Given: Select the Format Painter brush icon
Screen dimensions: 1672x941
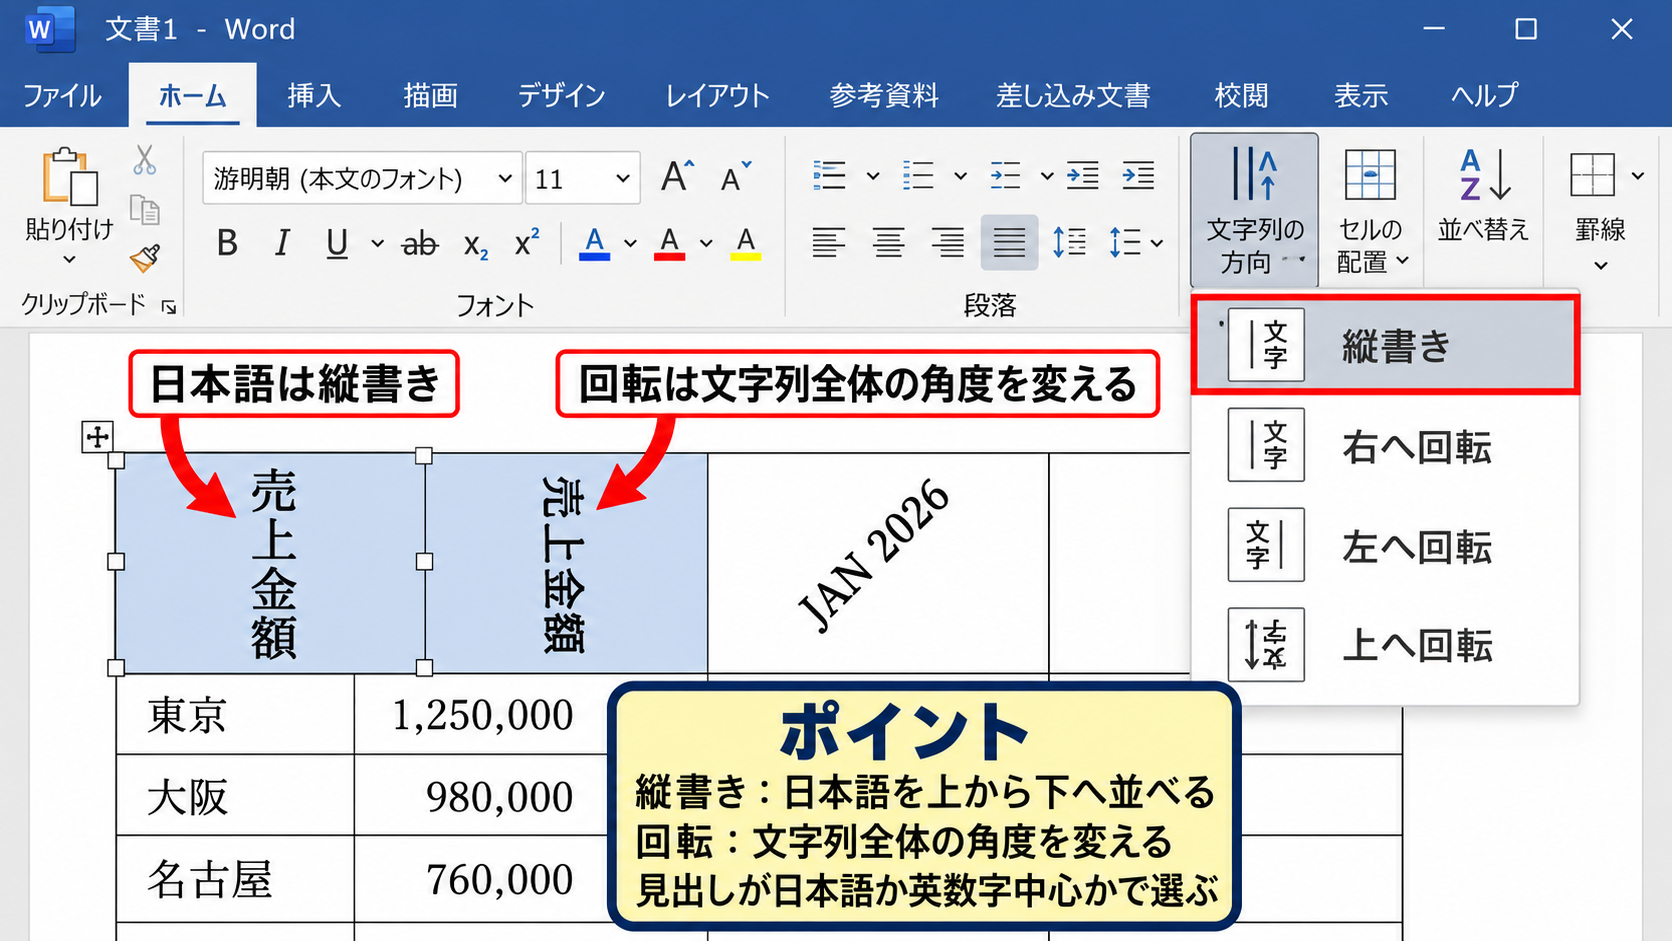Looking at the screenshot, I should coord(145,259).
